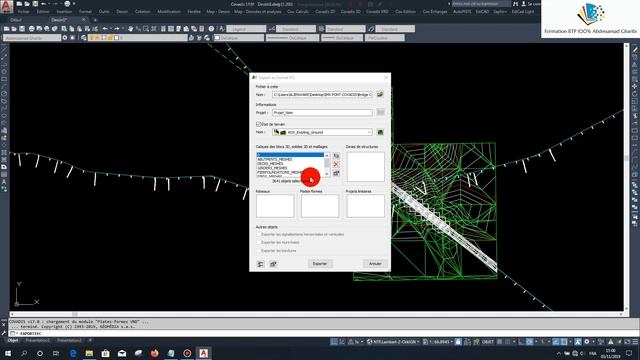Open the PerCouleur plot style dropdown
Viewport: 640px width, 360px height.
click(x=385, y=38)
